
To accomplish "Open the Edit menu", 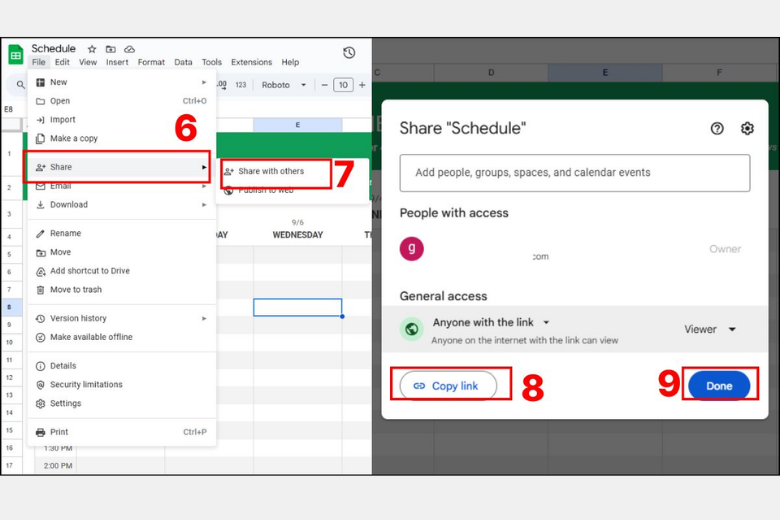I will pos(62,62).
